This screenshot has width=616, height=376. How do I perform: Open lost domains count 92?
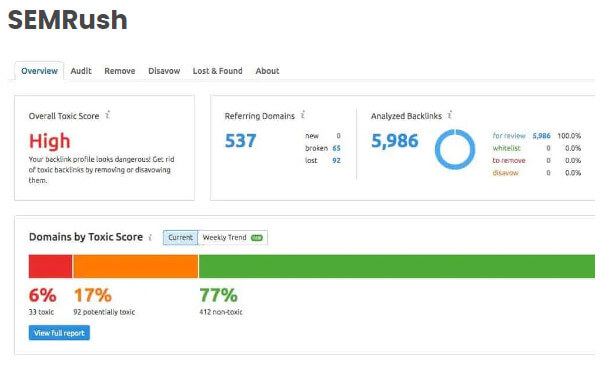tap(336, 160)
